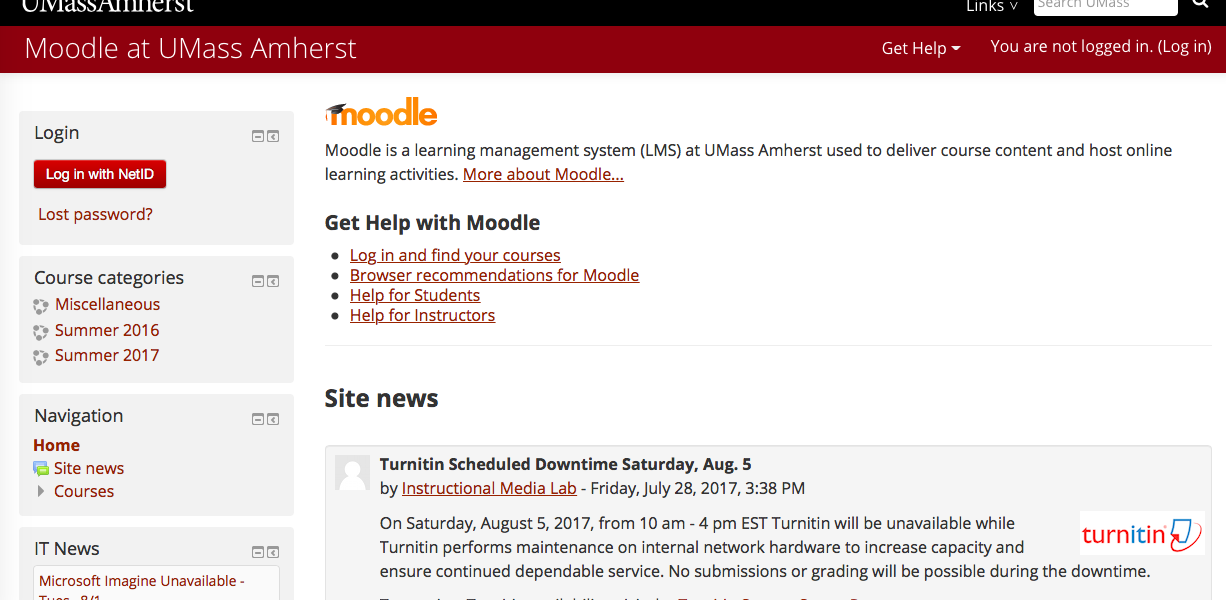
Task: Click the Site news forum icon
Action: coord(41,468)
